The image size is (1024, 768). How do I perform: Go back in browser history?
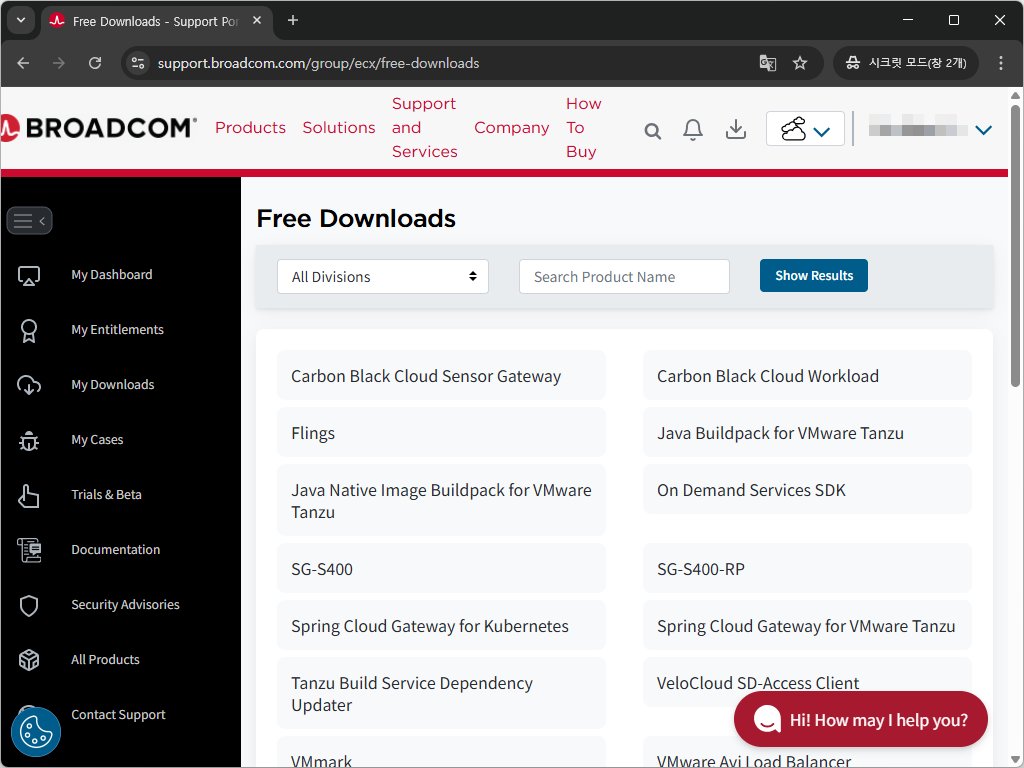pyautogui.click(x=24, y=63)
